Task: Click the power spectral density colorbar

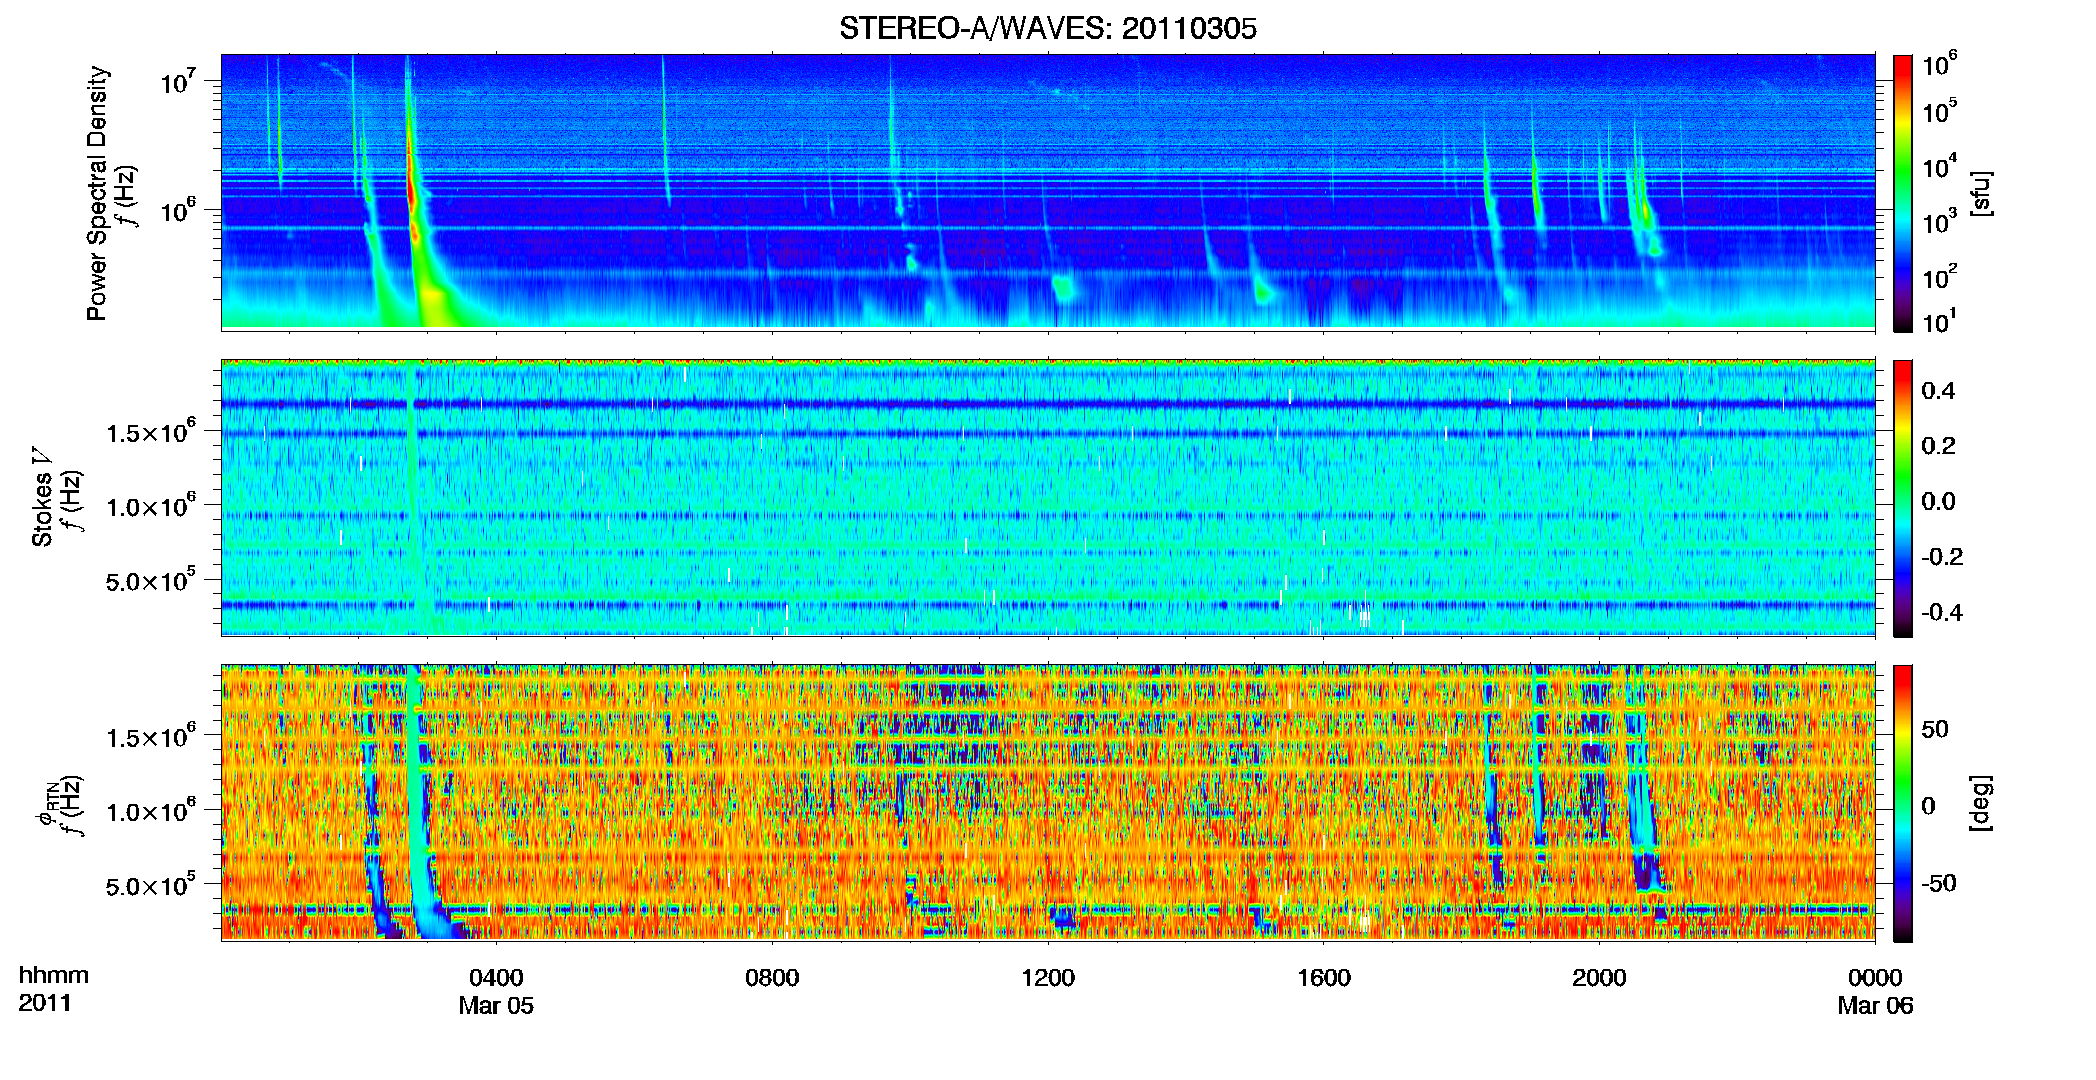Action: coord(1903,193)
